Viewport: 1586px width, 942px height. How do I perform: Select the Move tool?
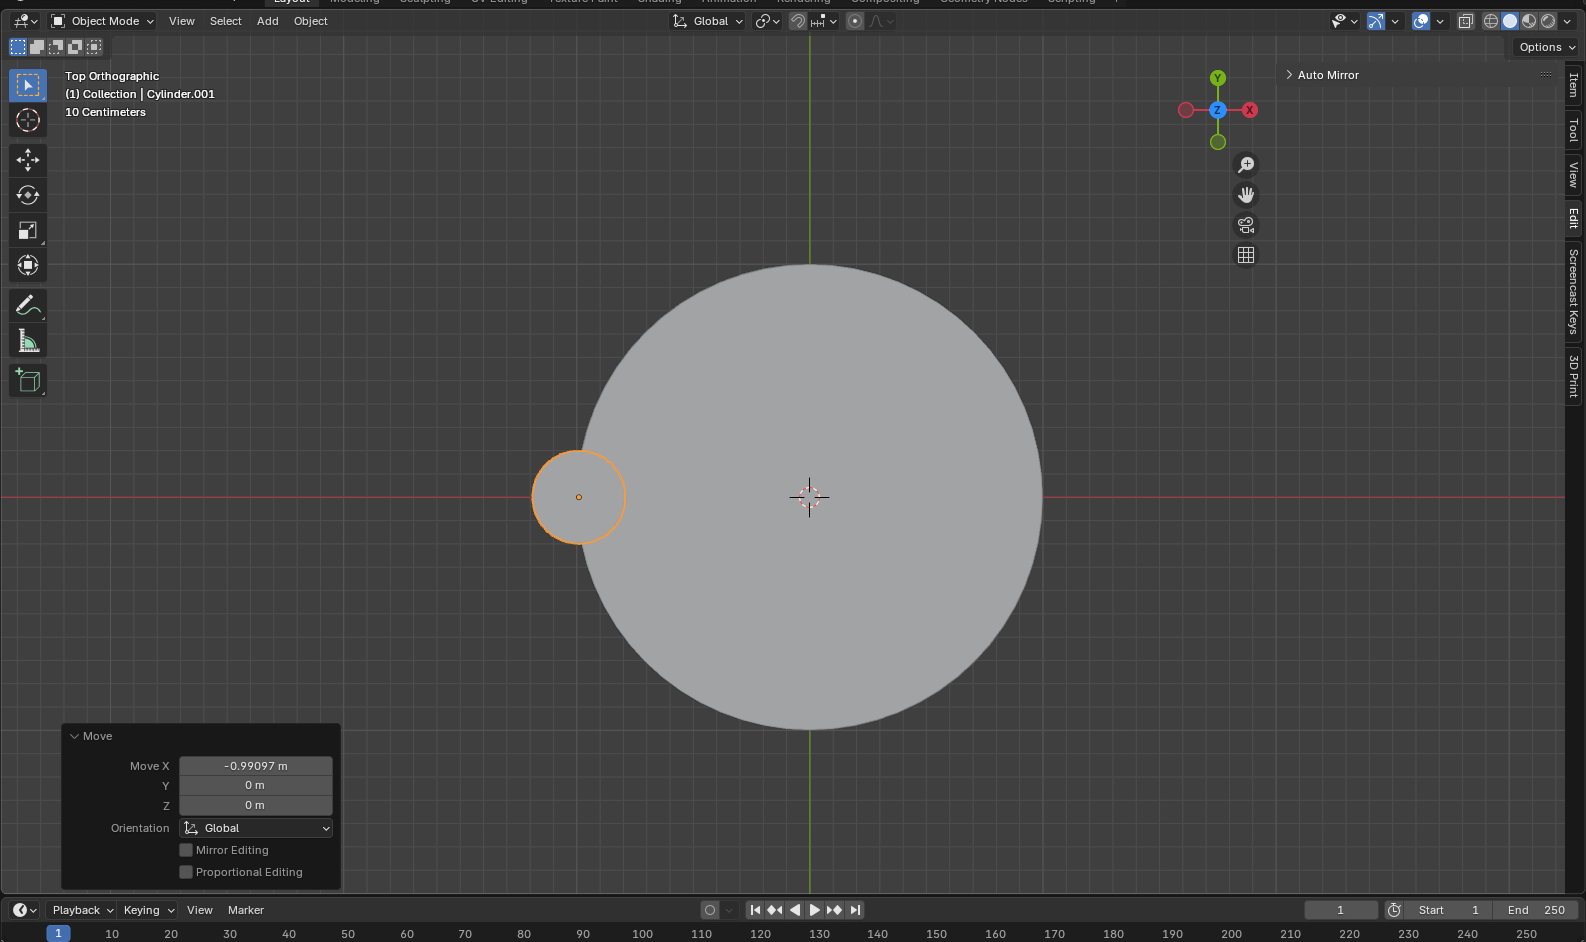tap(28, 160)
